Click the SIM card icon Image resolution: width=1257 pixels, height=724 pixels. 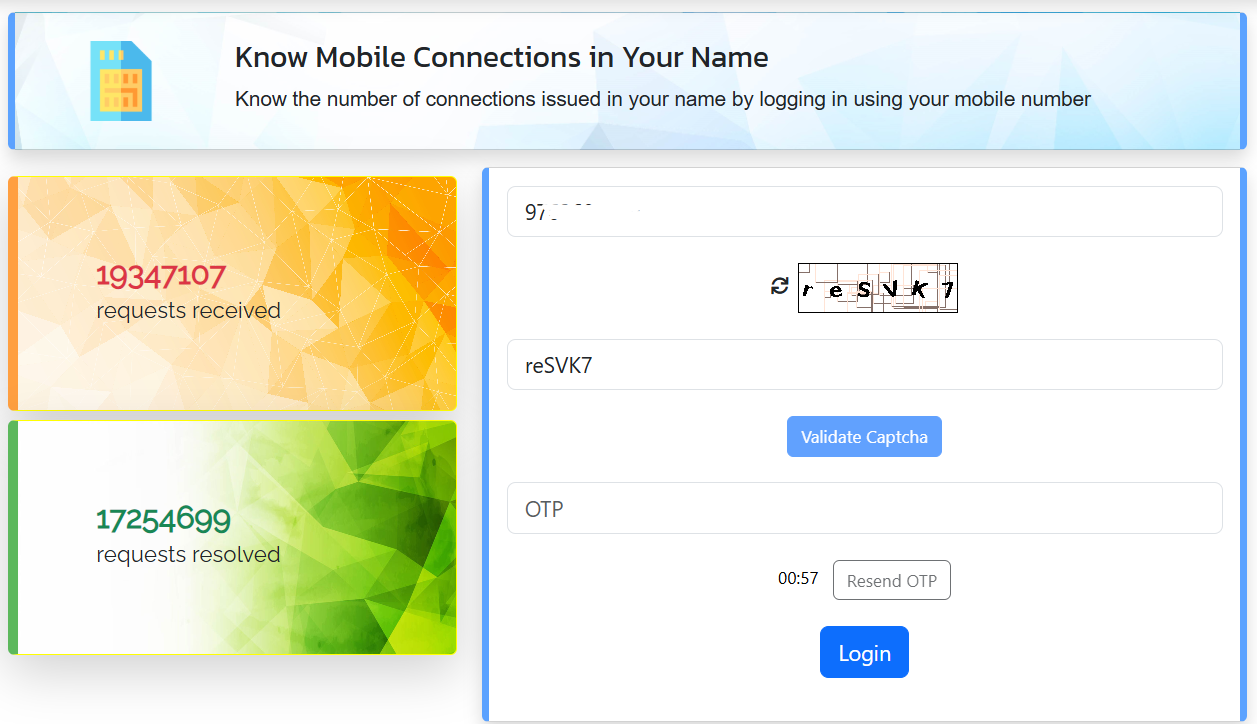pyautogui.click(x=120, y=81)
